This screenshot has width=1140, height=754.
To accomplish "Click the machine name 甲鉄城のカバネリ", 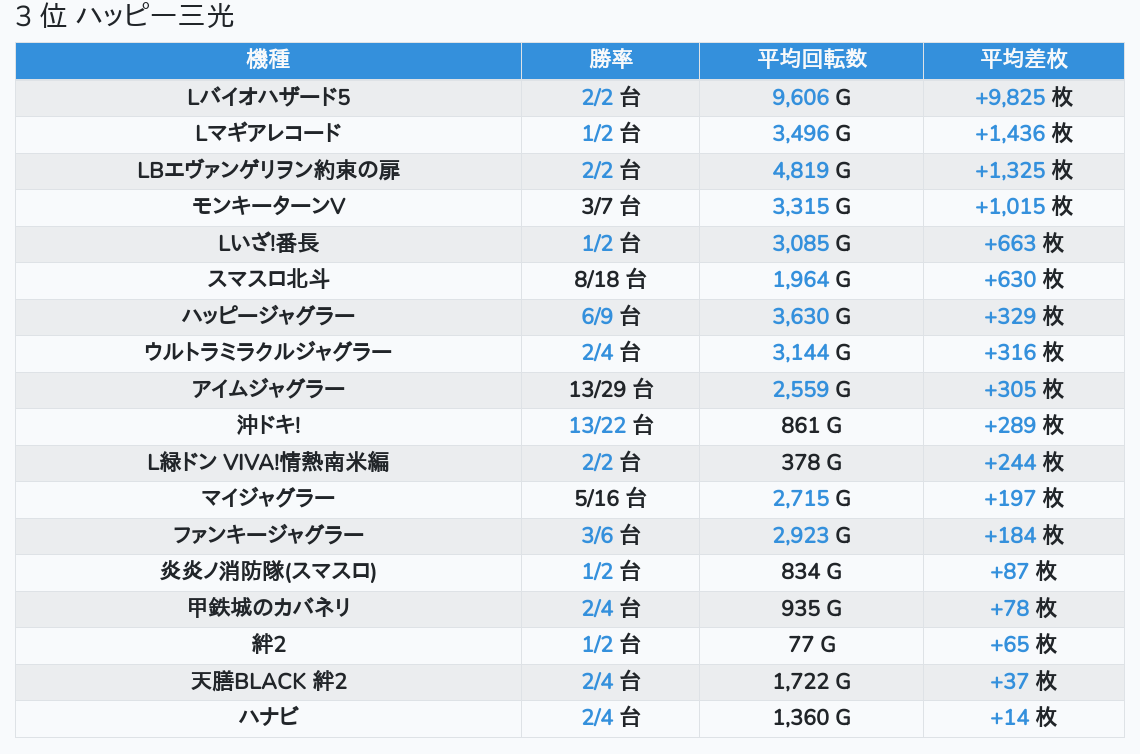I will click(268, 609).
